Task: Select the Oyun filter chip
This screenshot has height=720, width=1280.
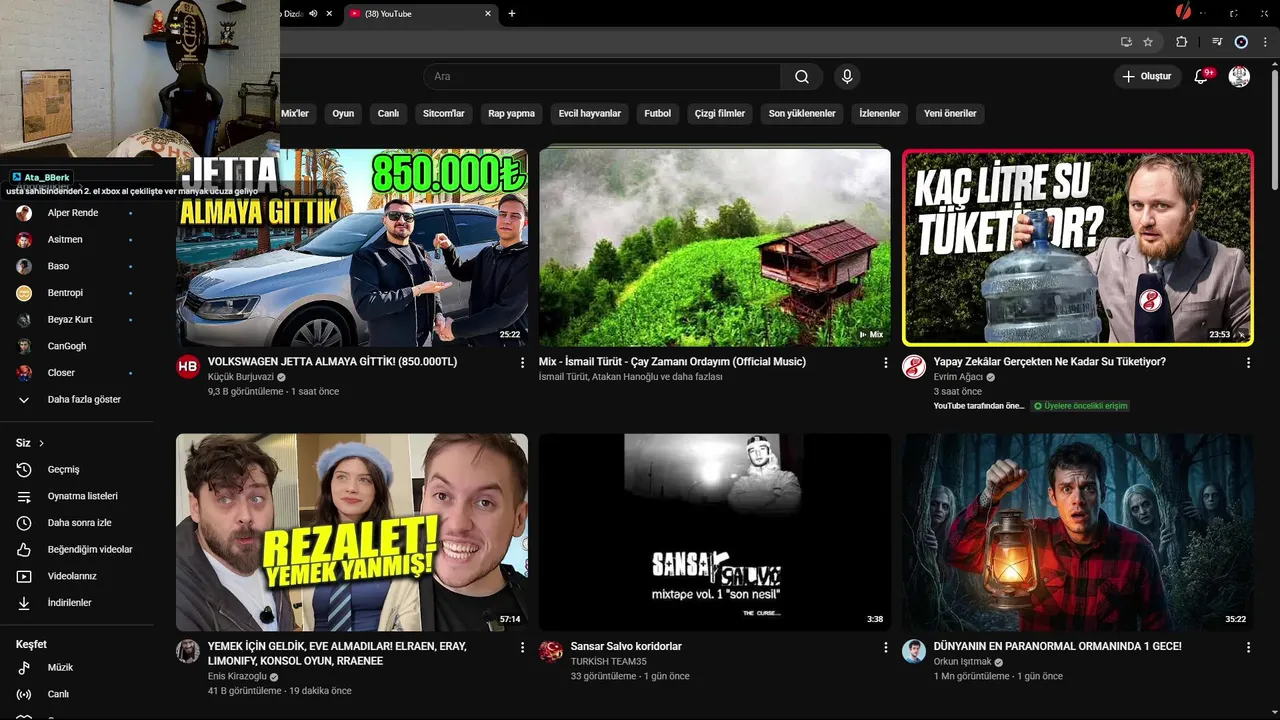Action: (x=343, y=113)
